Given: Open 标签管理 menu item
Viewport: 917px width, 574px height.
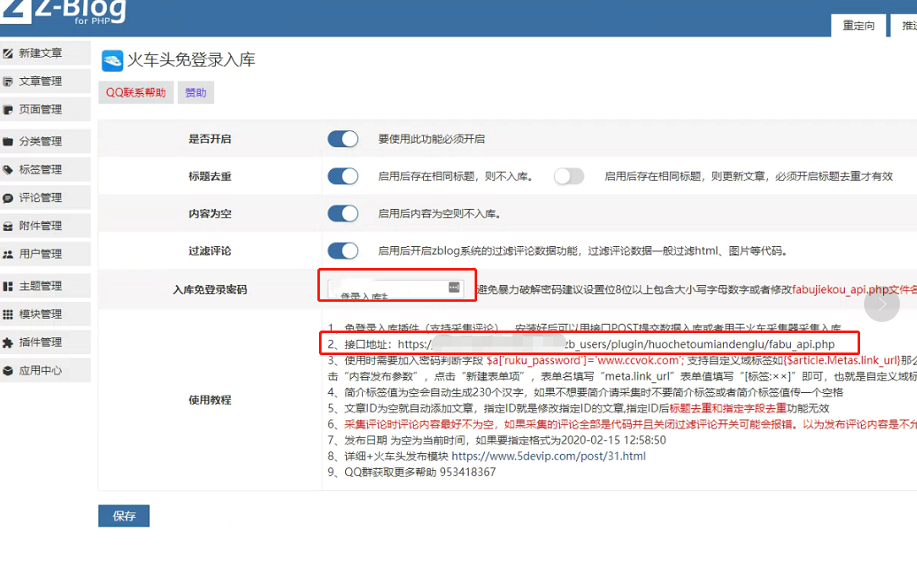Looking at the screenshot, I should coord(45,170).
